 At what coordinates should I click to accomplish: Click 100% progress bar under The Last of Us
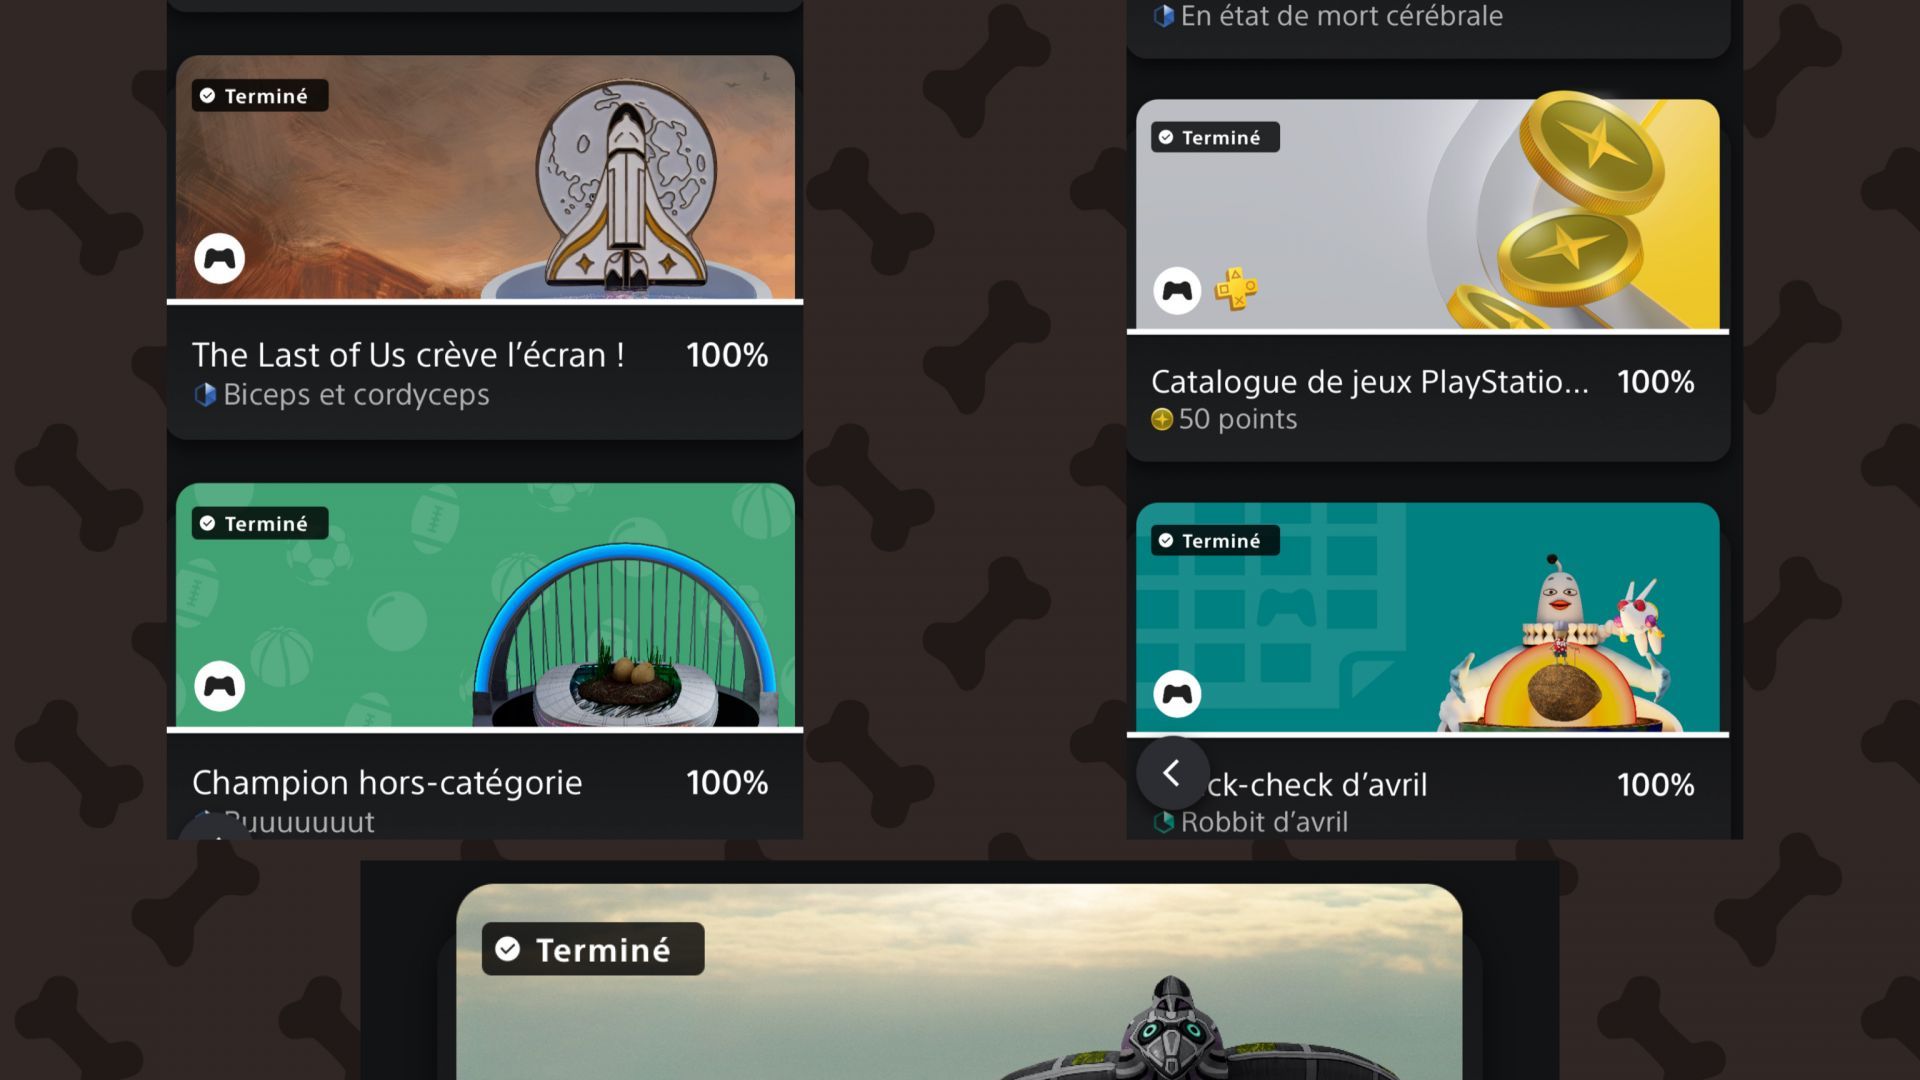tap(485, 301)
